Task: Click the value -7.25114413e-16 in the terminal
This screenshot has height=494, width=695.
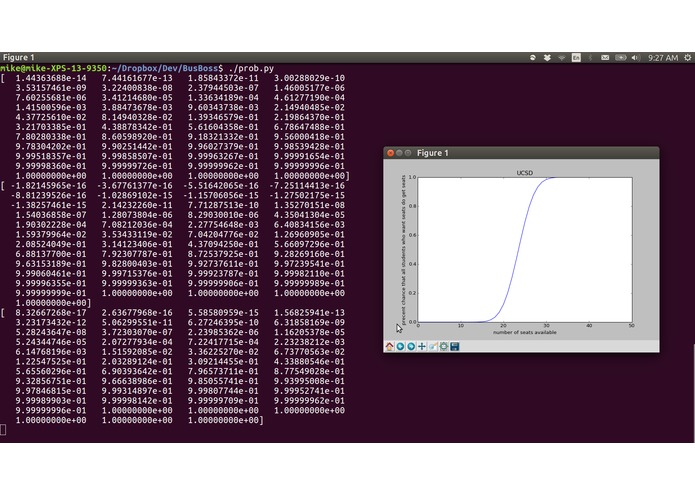Action: [307, 186]
